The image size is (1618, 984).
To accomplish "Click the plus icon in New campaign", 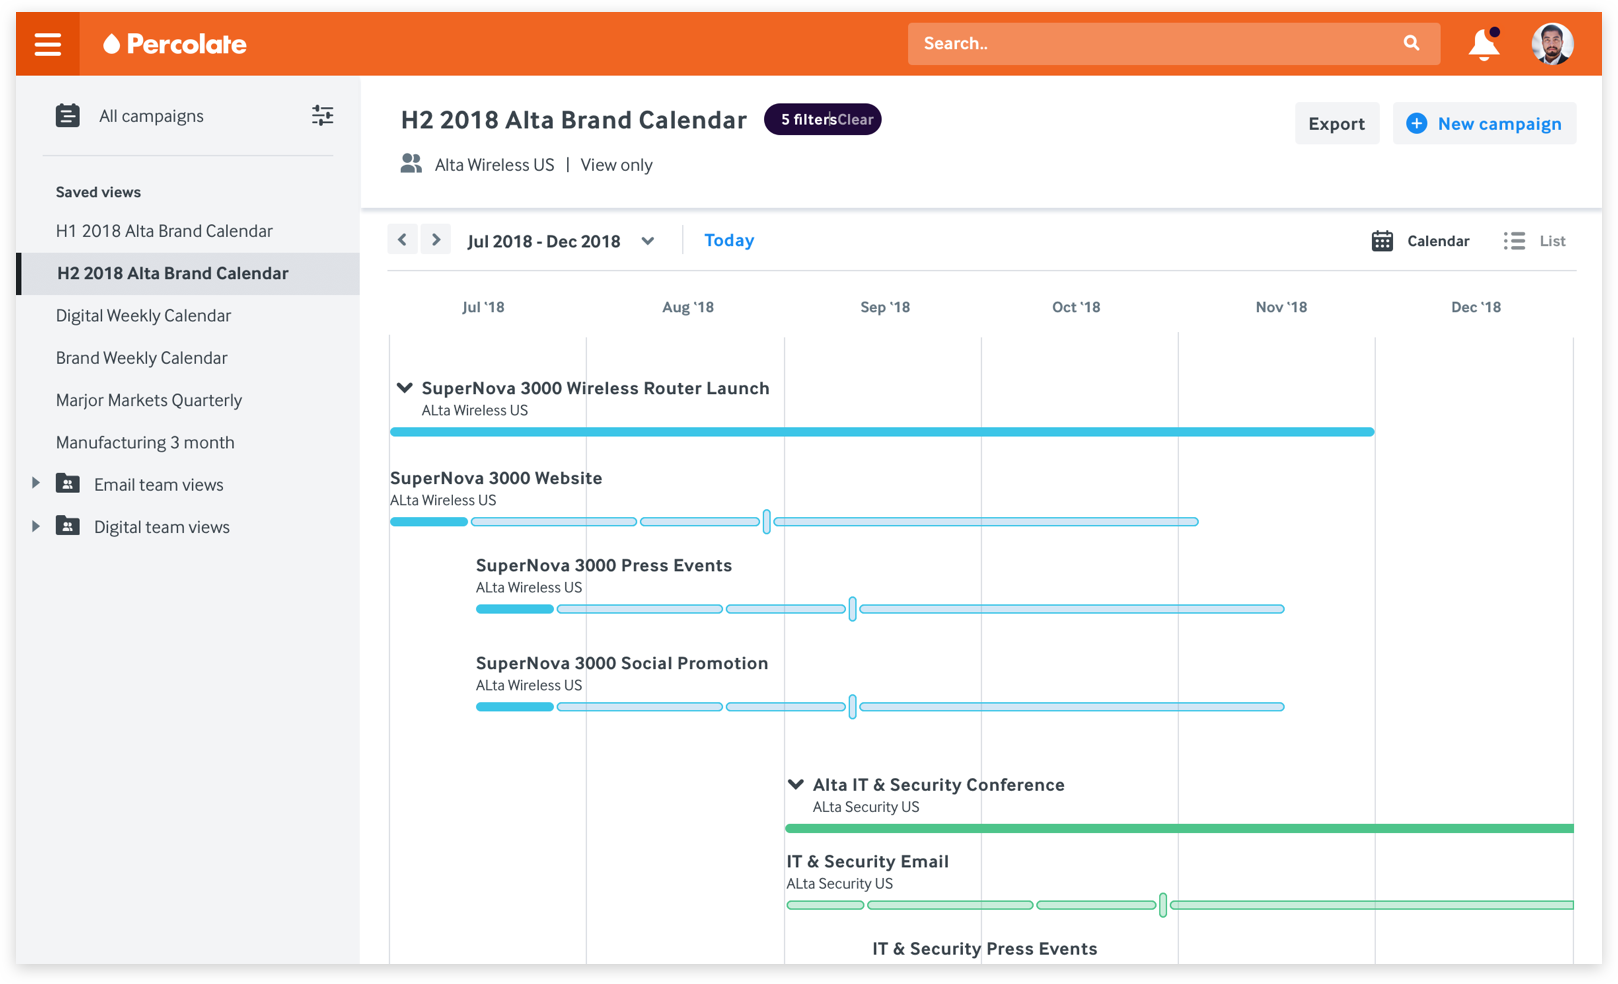I will (1416, 123).
